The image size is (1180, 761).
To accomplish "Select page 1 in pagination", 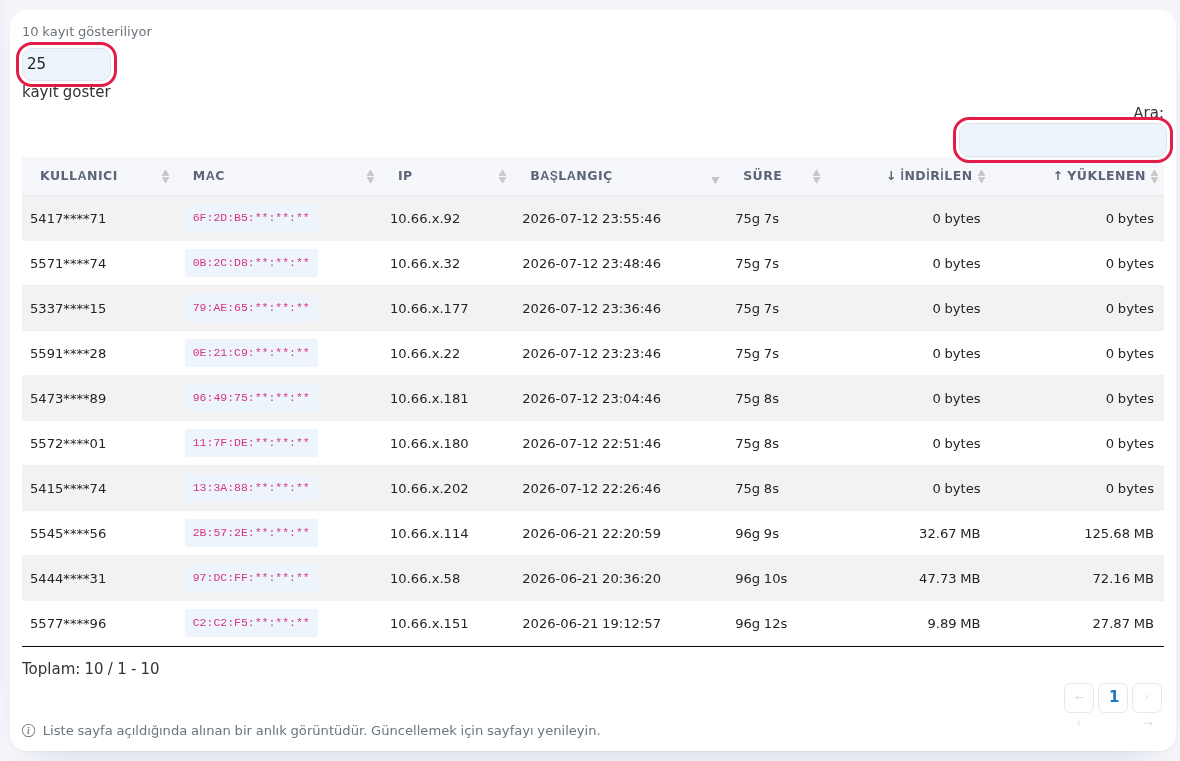I will (1113, 698).
